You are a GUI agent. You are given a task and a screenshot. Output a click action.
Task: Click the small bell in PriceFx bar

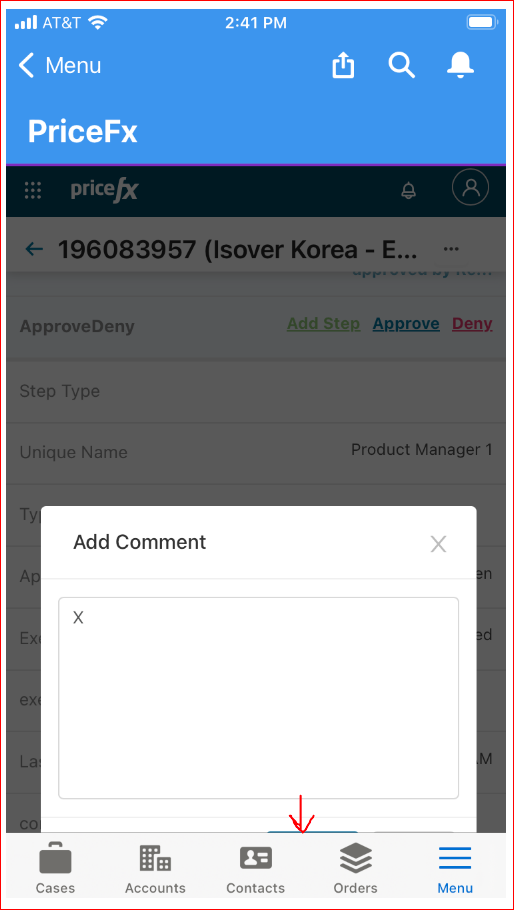pos(409,190)
